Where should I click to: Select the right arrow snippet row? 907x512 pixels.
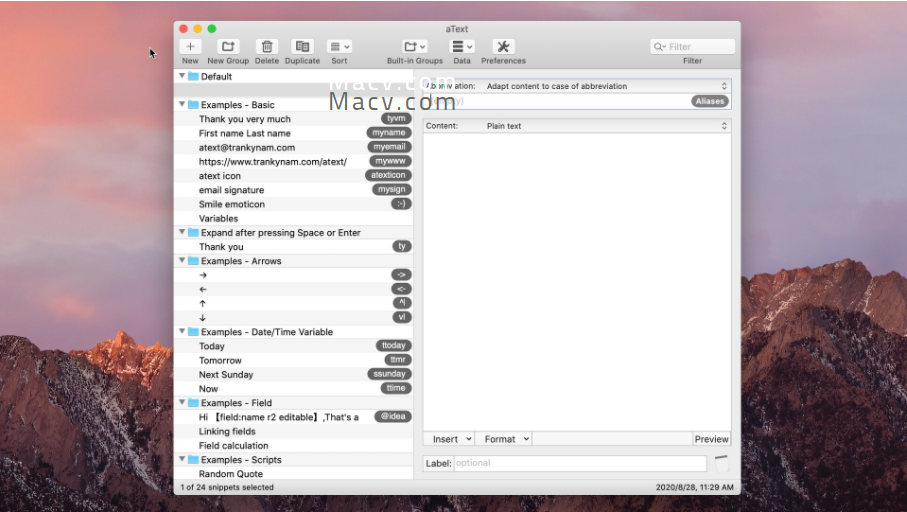tap(293, 275)
